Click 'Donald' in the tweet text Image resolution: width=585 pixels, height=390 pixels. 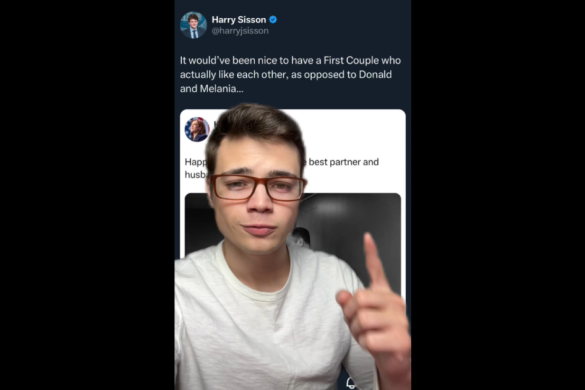(x=375, y=75)
